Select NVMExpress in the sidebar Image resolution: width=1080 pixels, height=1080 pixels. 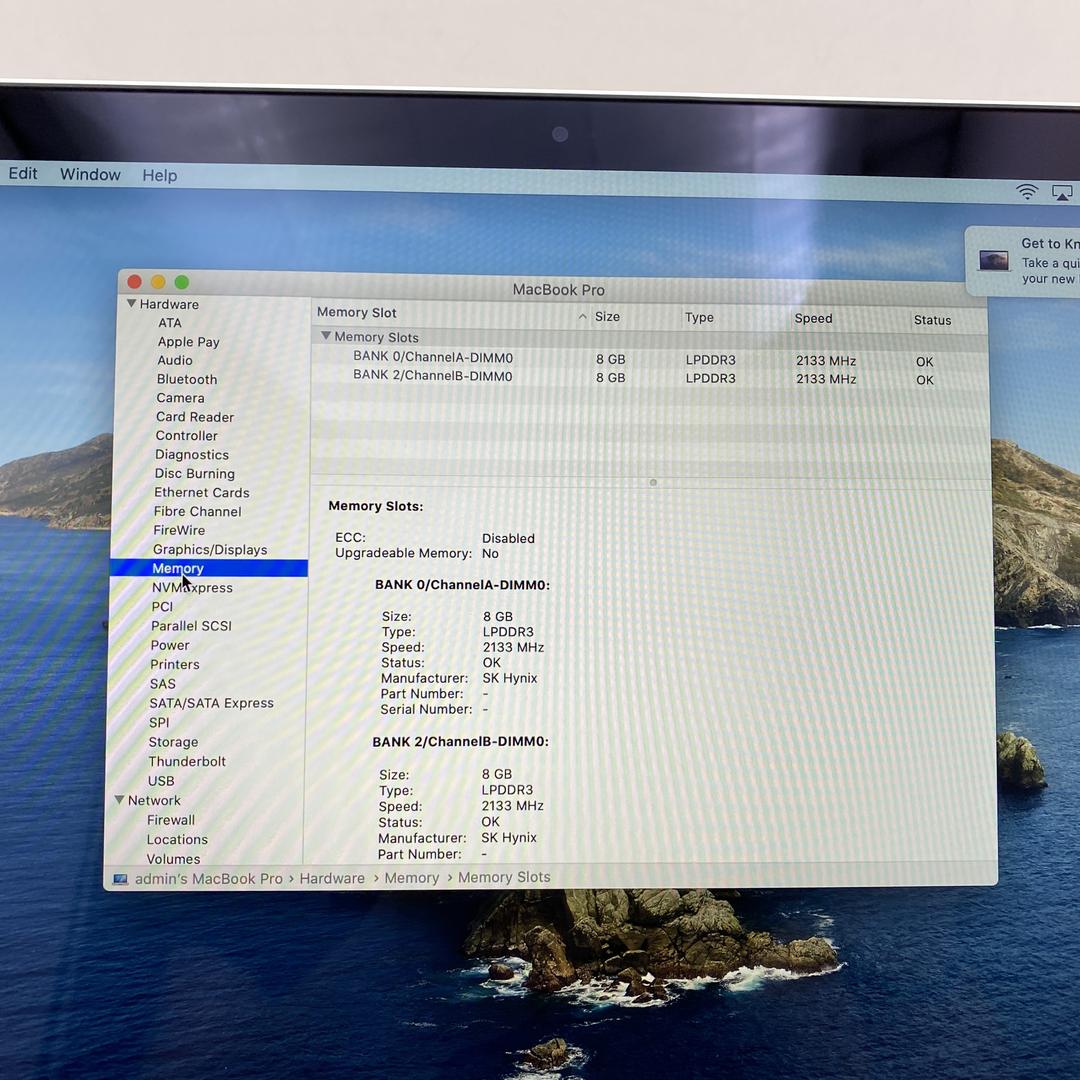coord(192,588)
